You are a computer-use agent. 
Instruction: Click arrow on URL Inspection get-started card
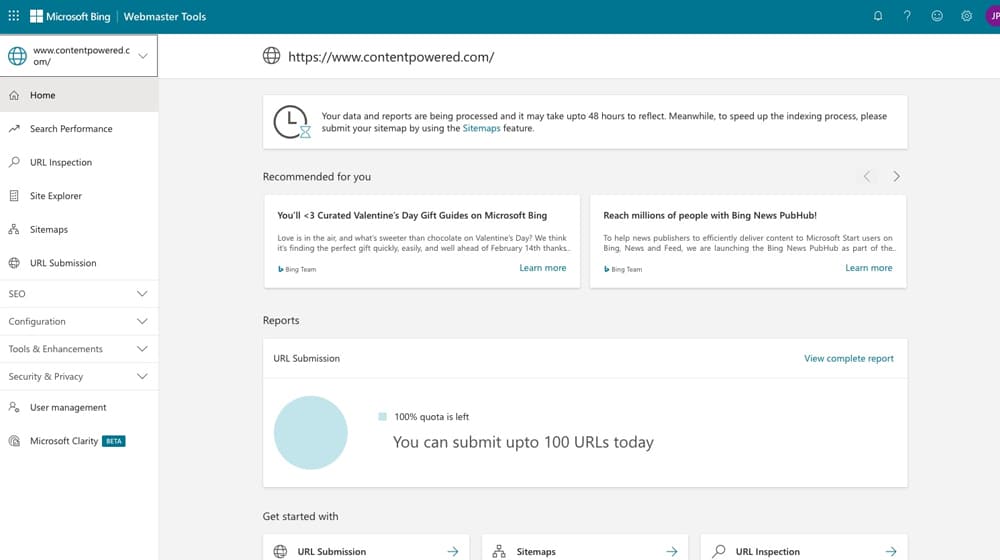pos(891,551)
